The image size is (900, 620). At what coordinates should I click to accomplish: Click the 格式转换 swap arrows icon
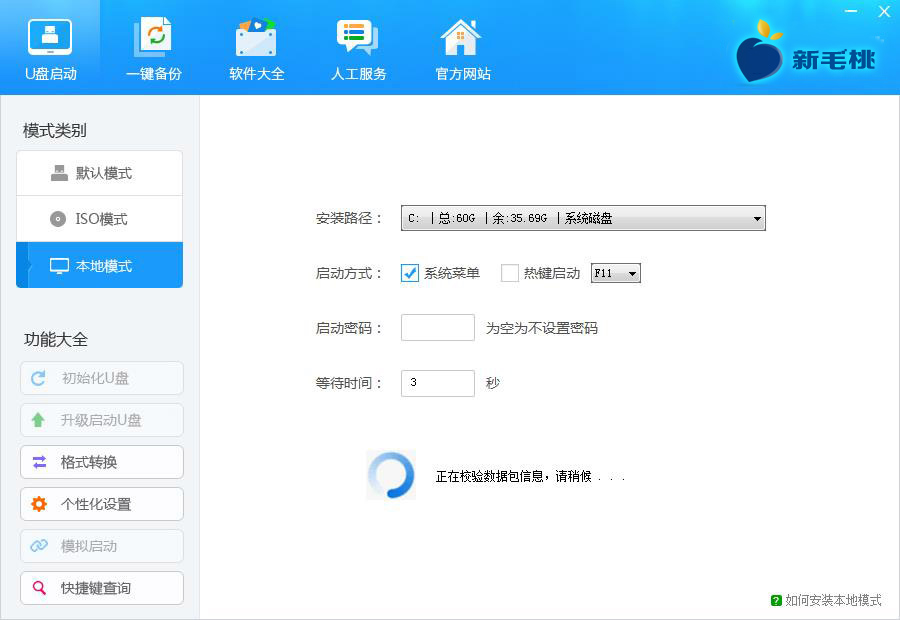pos(39,462)
